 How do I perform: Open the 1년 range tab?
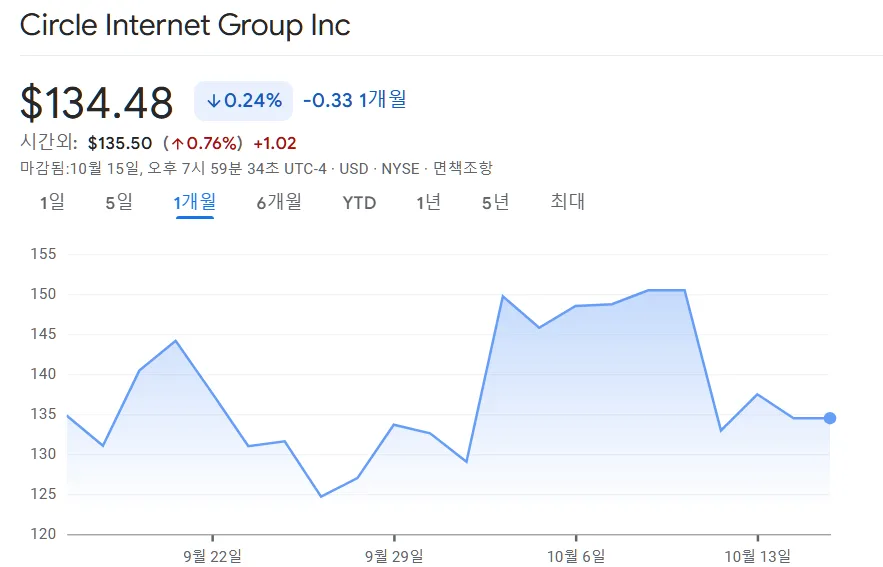(x=428, y=203)
